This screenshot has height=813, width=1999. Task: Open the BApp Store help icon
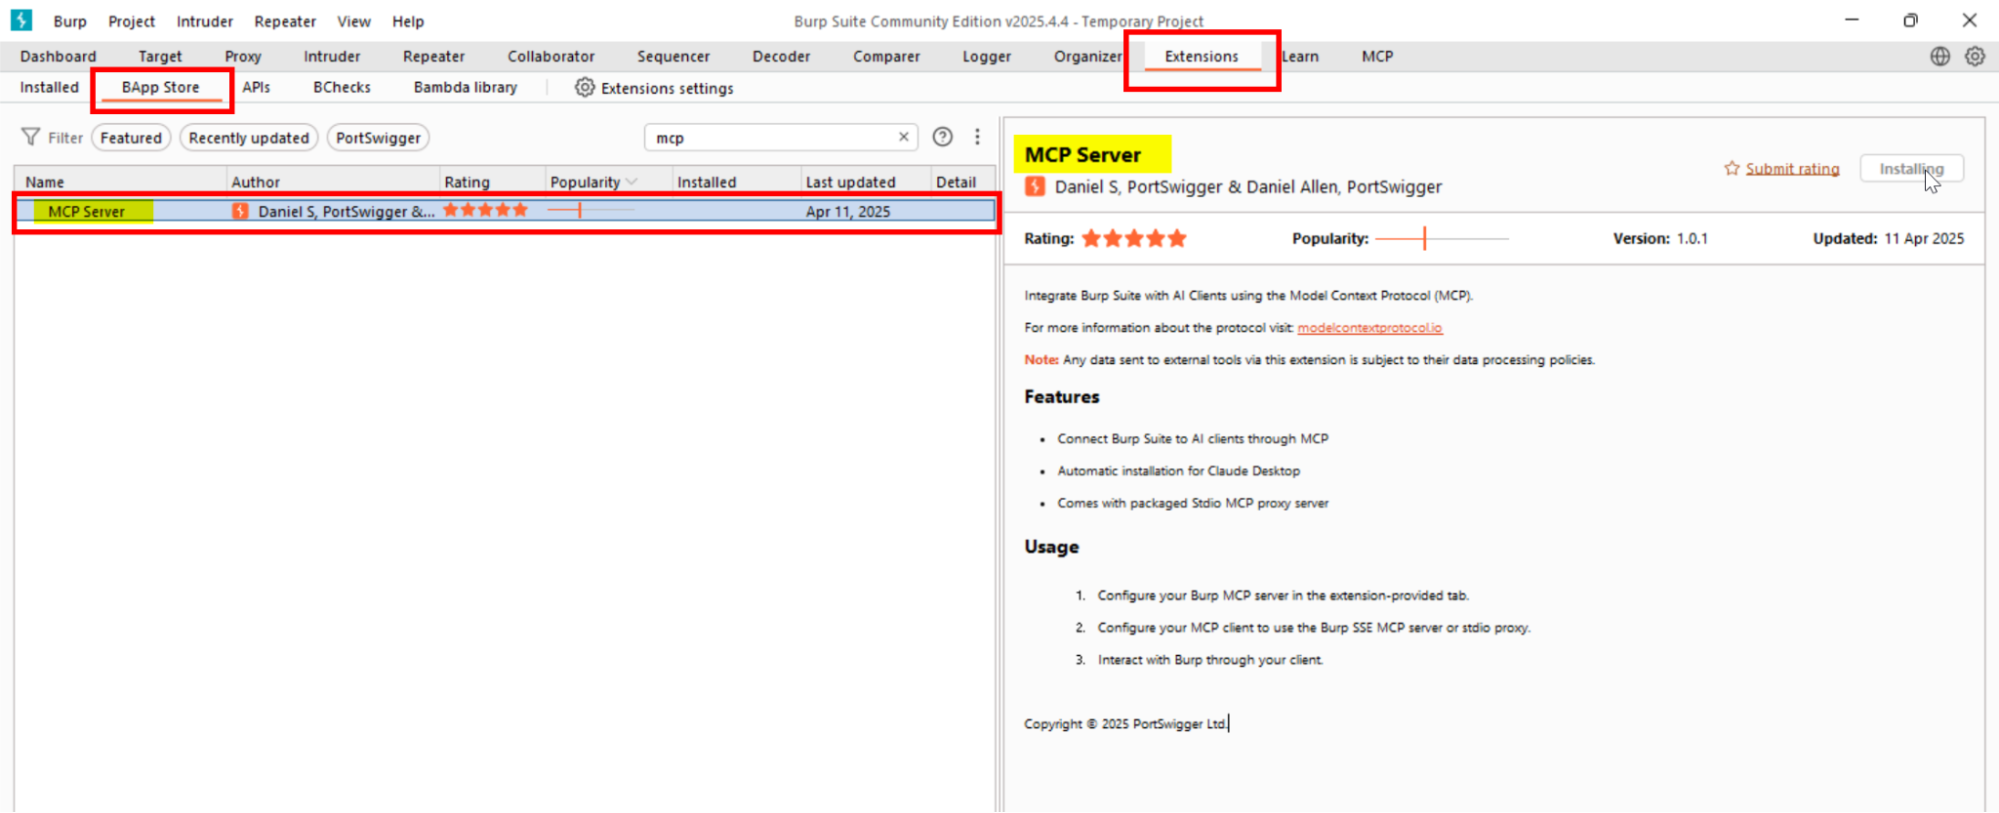pos(942,137)
